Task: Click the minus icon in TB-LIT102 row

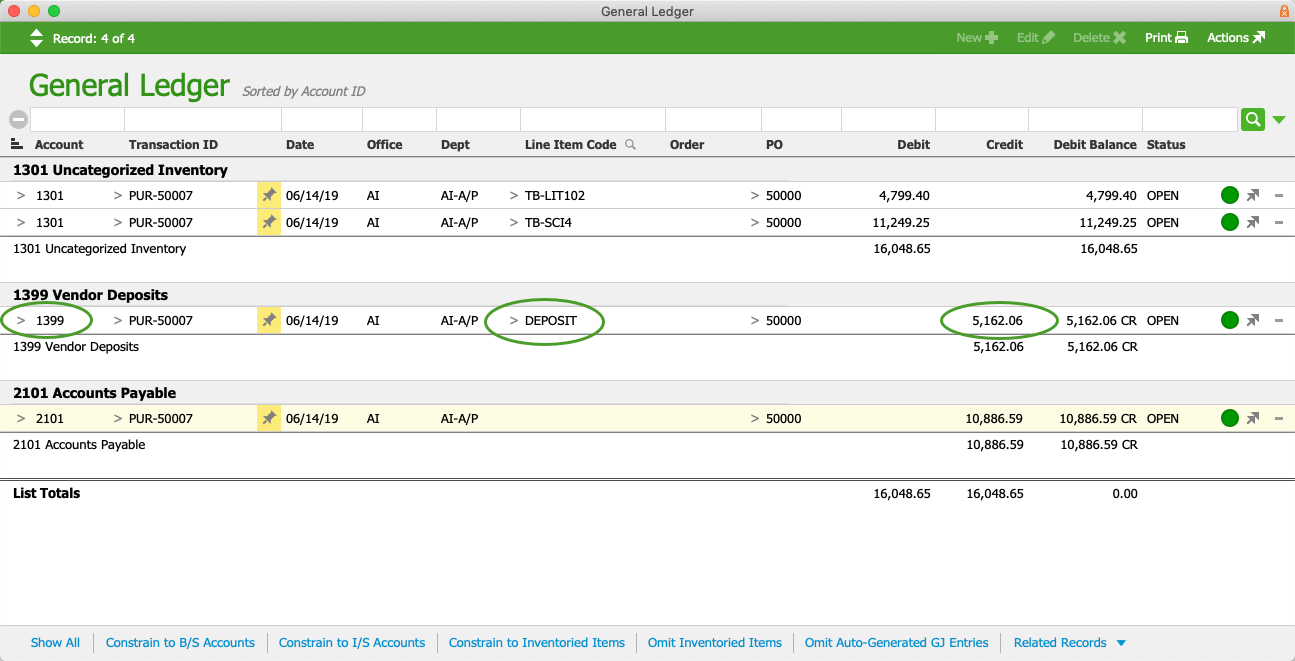Action: pyautogui.click(x=1279, y=195)
